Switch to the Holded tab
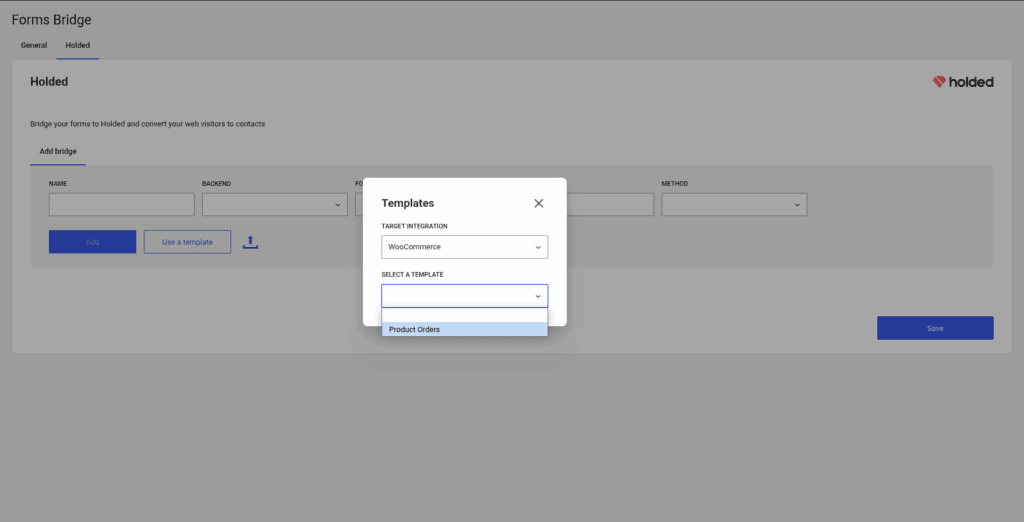The image size is (1024, 522). 78,46
